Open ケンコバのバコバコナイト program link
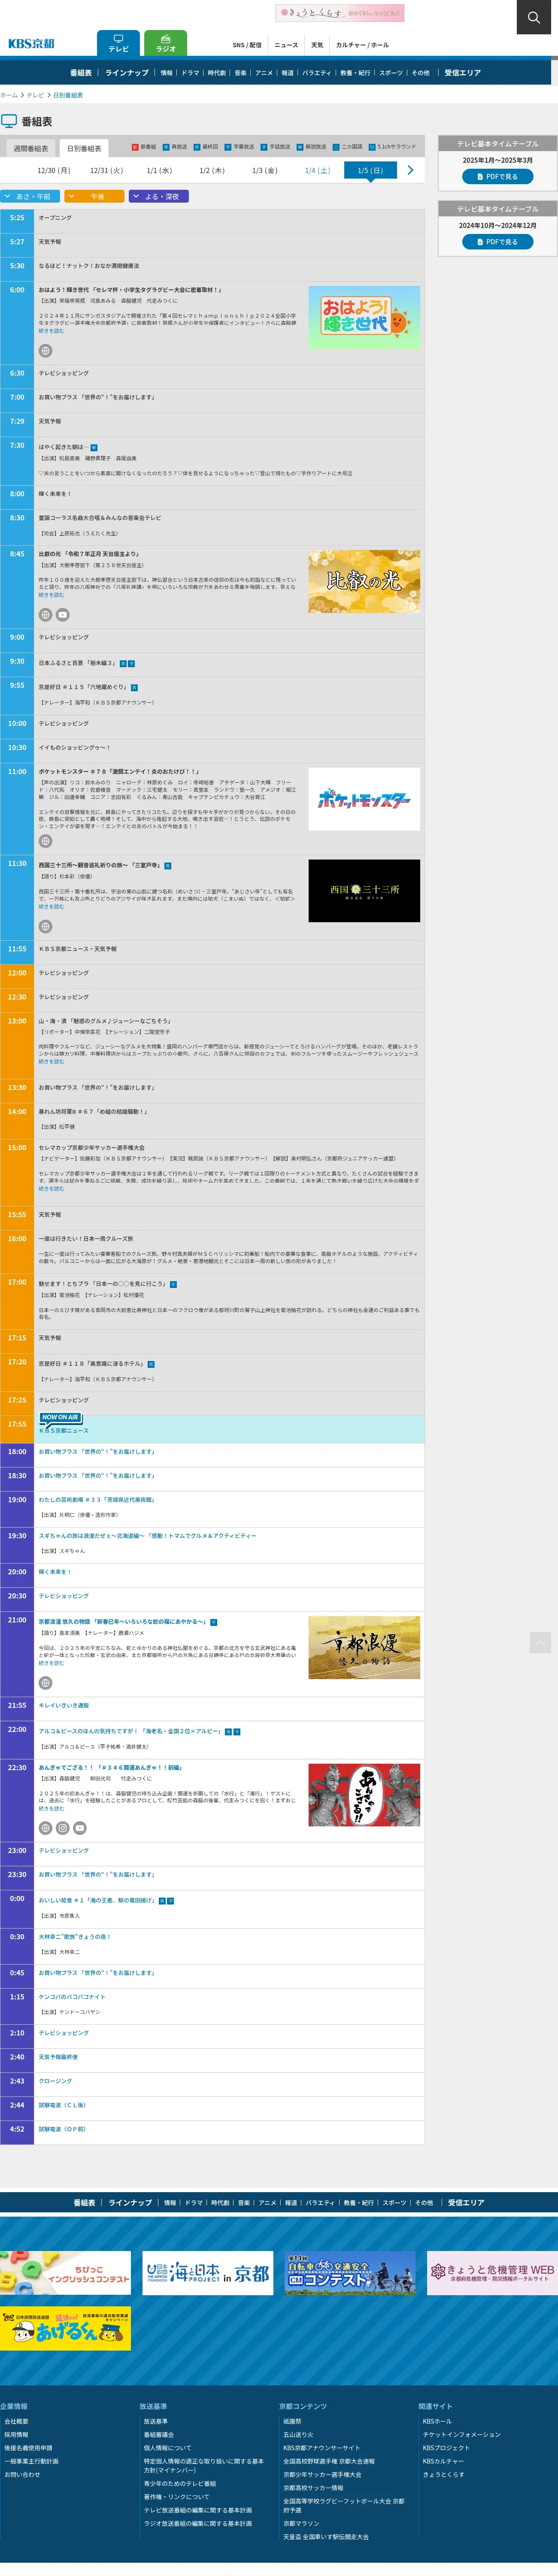The height and width of the screenshot is (2576, 558). 72,1997
